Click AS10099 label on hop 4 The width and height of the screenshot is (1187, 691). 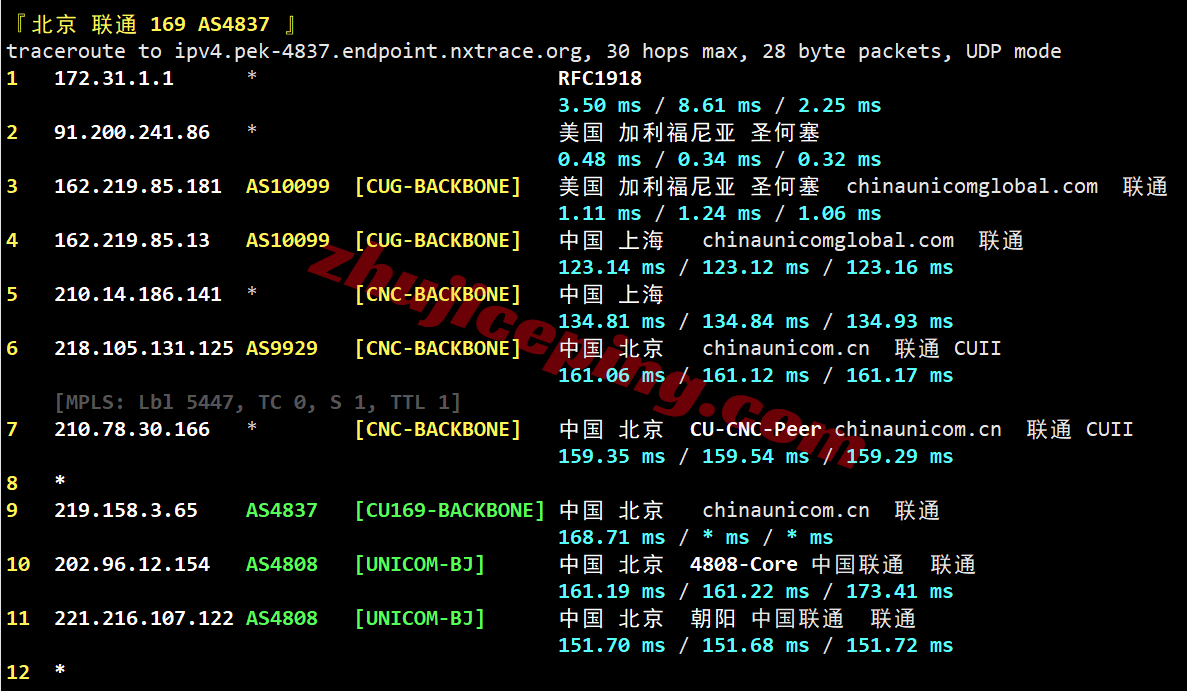(x=288, y=241)
